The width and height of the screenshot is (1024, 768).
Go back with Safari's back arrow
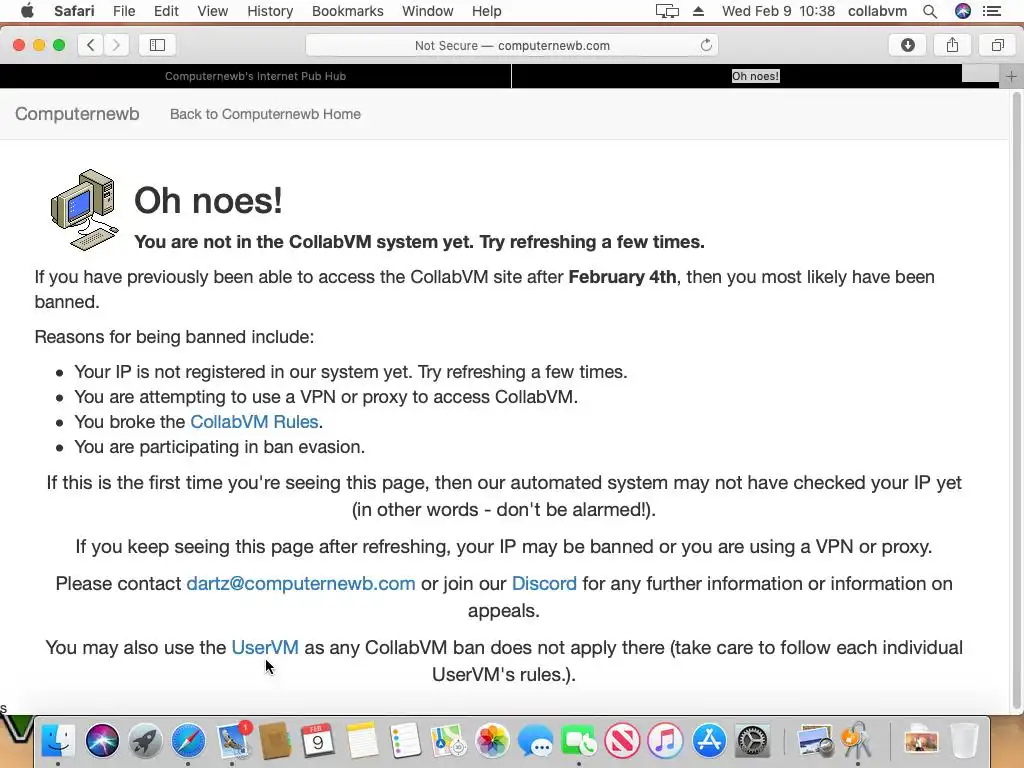pyautogui.click(x=91, y=45)
